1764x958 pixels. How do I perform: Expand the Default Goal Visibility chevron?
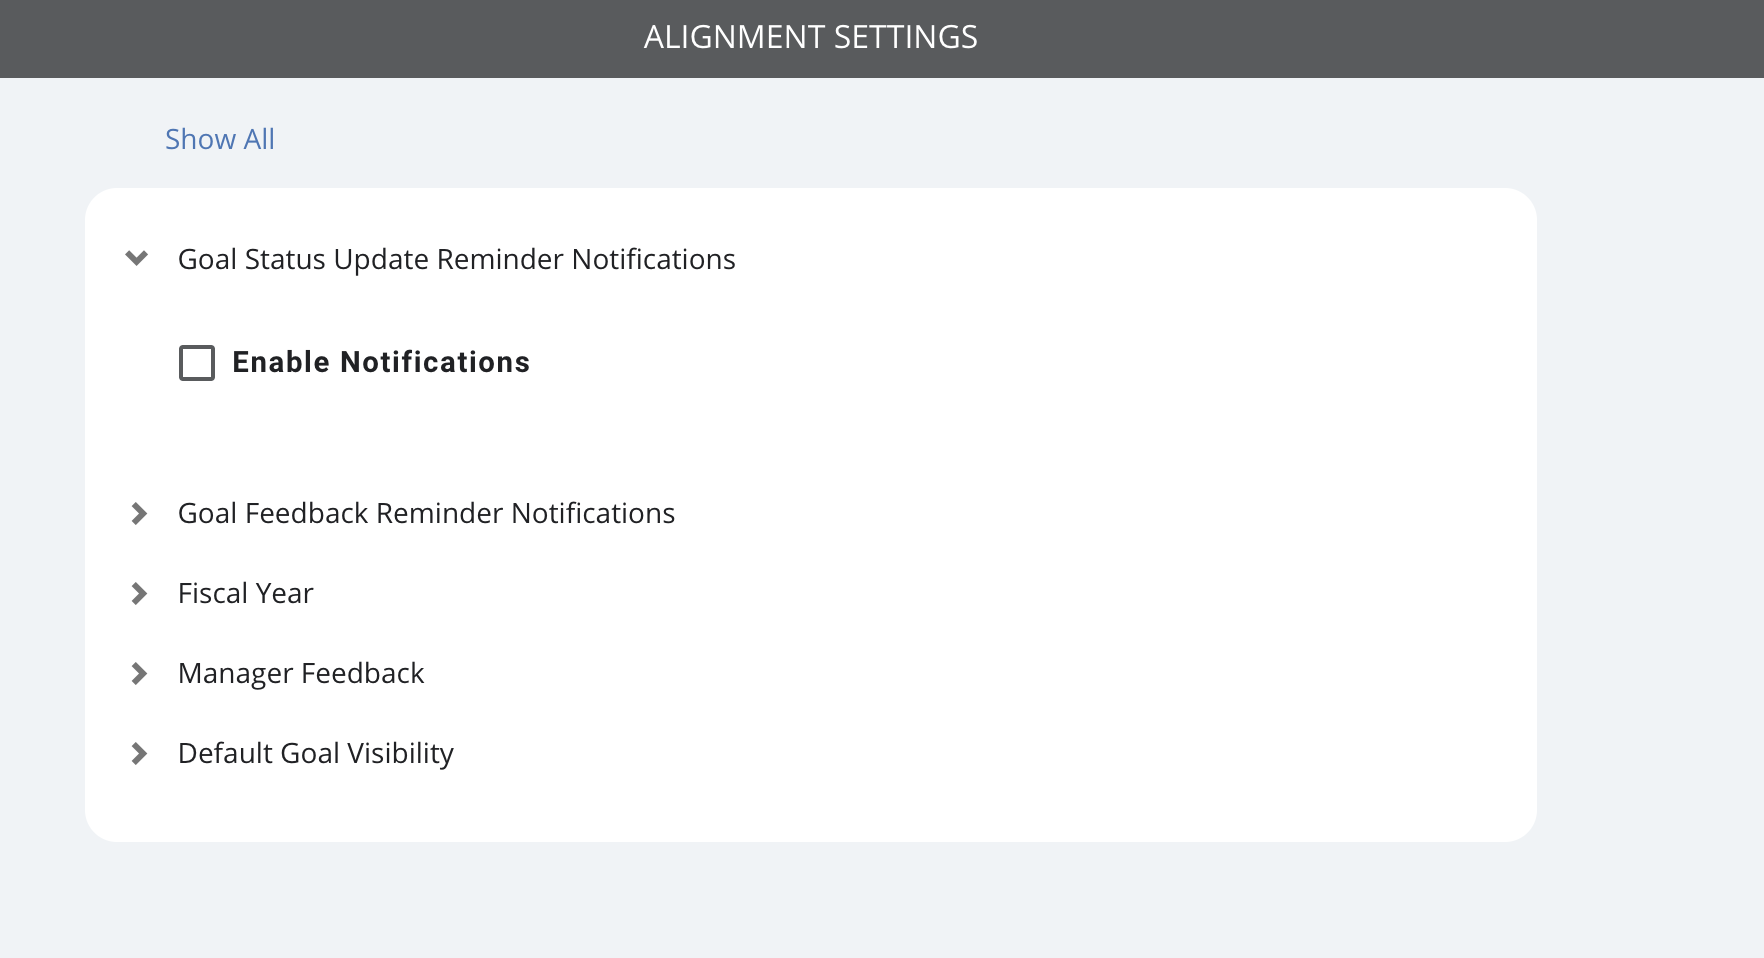click(x=139, y=753)
